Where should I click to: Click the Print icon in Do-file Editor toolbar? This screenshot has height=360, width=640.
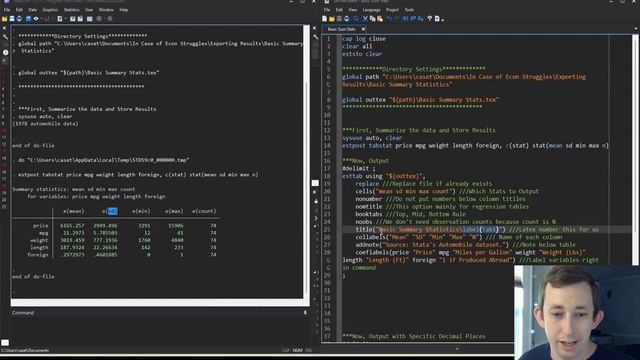347,19
